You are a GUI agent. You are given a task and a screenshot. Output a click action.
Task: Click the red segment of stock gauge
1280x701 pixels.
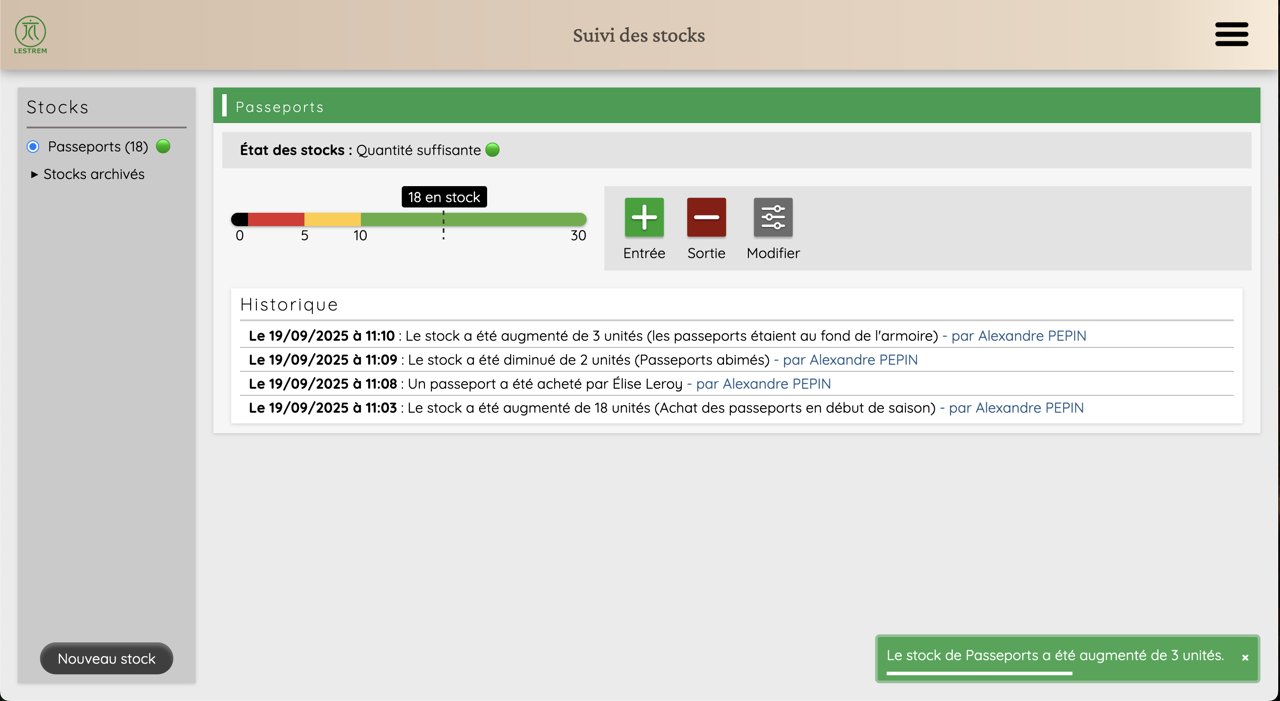click(276, 219)
